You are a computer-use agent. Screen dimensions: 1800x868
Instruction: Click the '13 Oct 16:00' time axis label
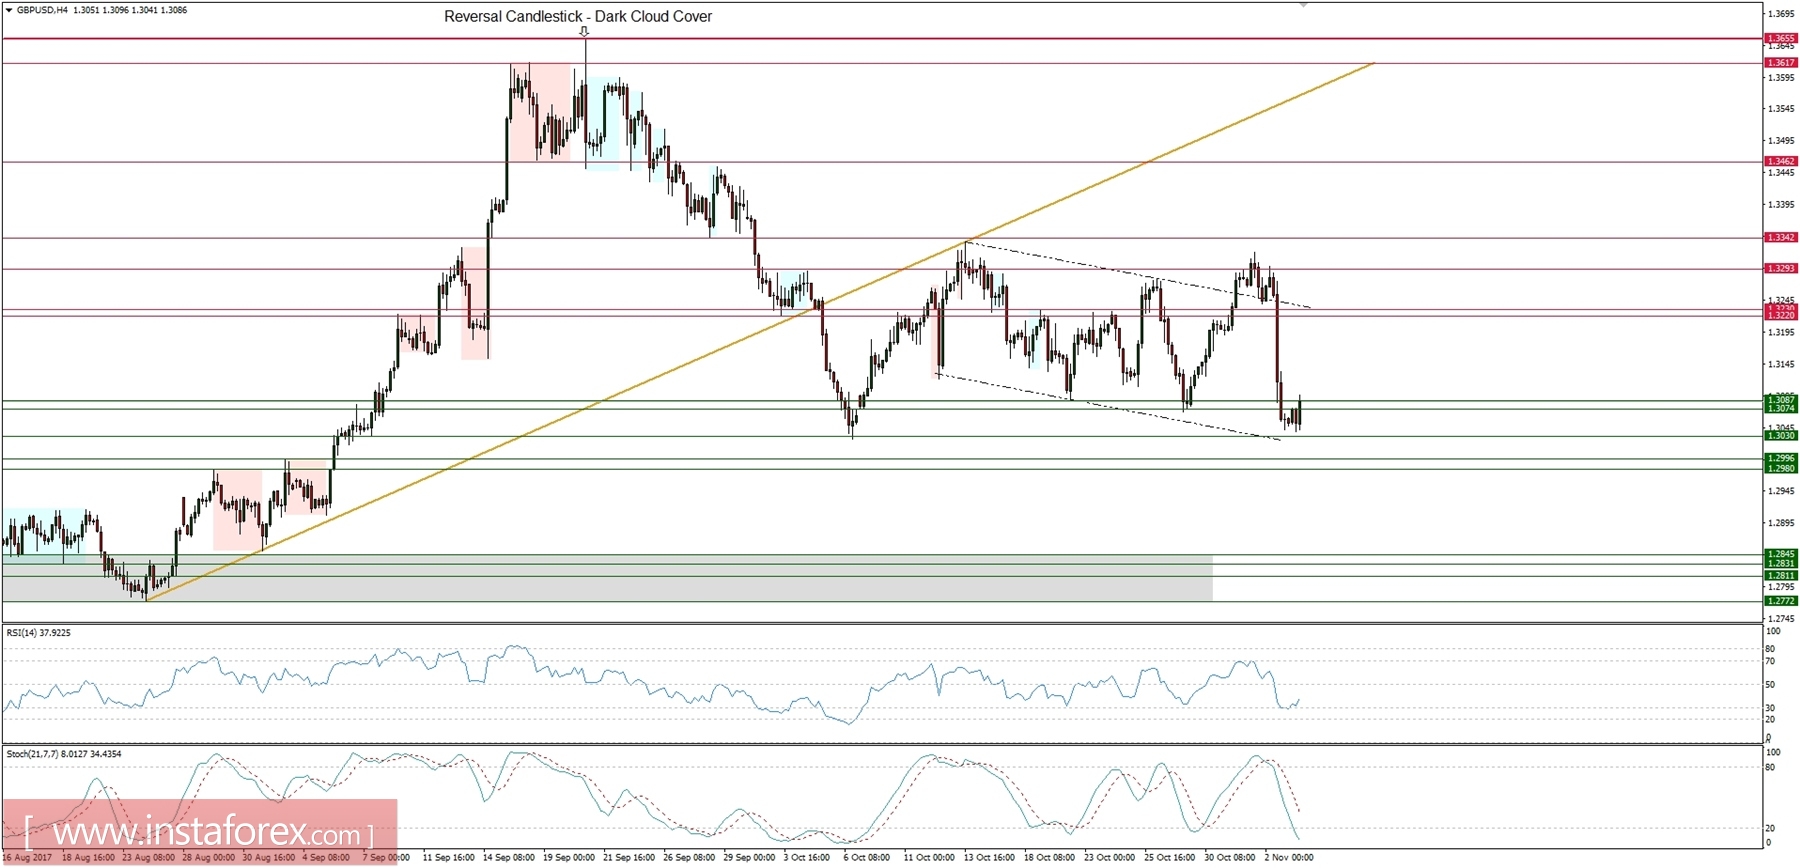990,857
